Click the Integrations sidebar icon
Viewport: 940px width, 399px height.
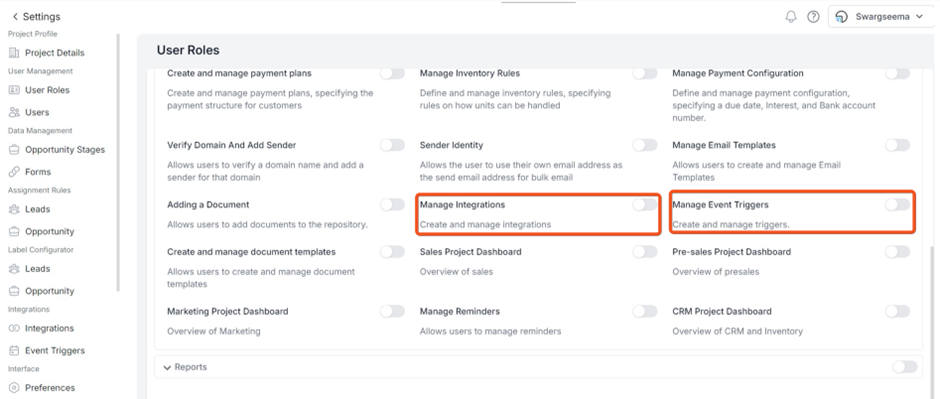tap(14, 328)
